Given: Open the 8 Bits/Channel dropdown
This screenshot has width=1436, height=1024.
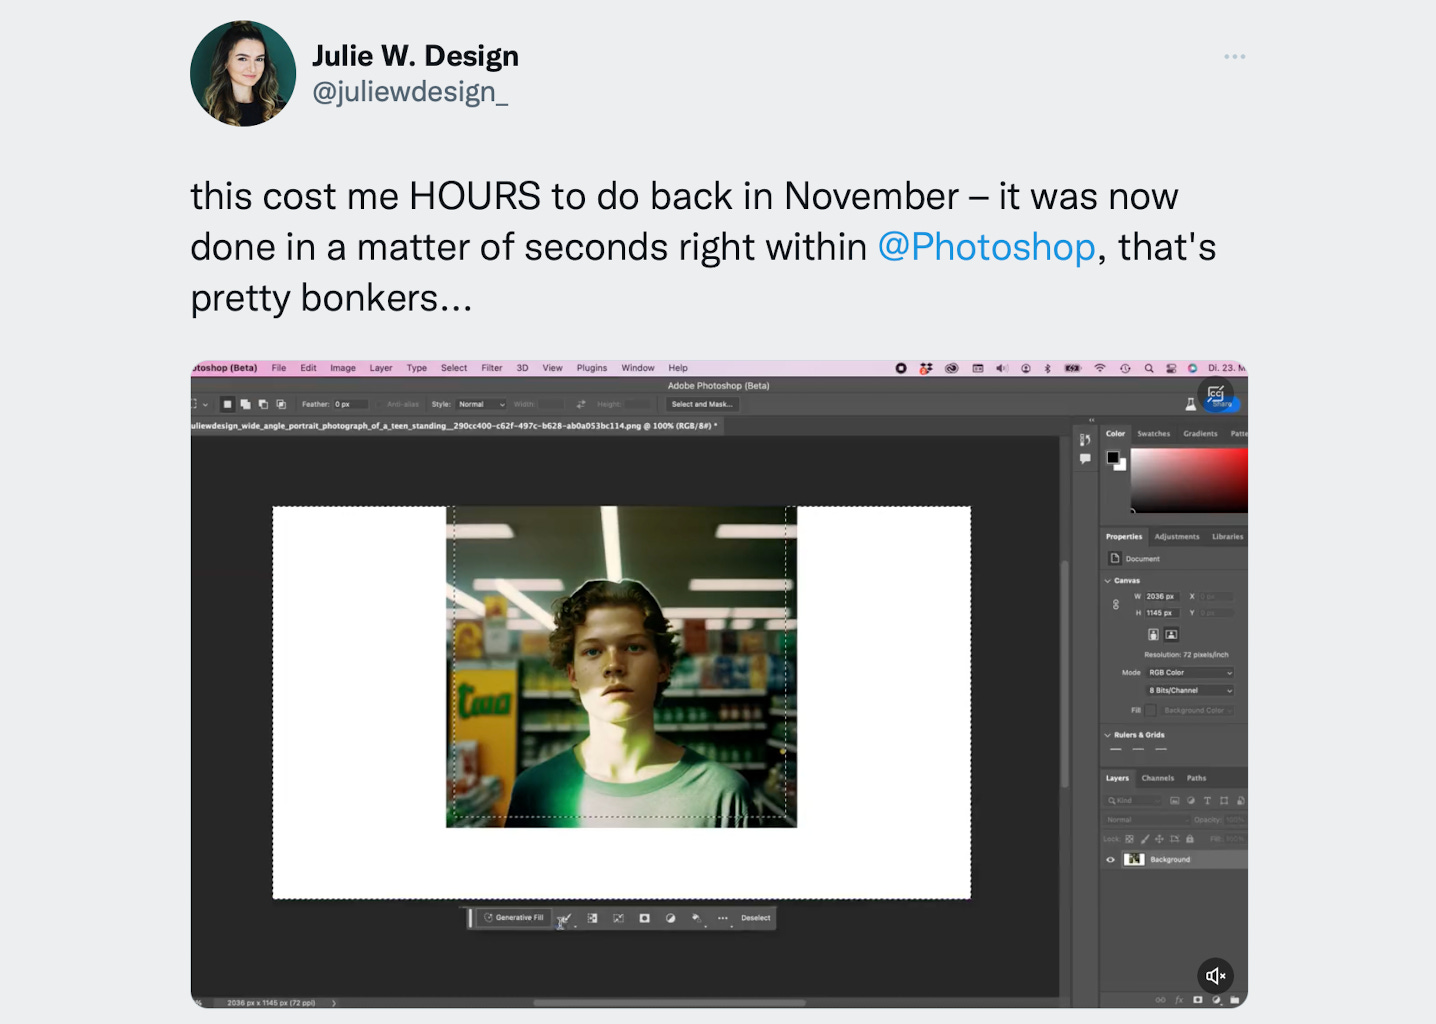Looking at the screenshot, I should tap(1190, 690).
